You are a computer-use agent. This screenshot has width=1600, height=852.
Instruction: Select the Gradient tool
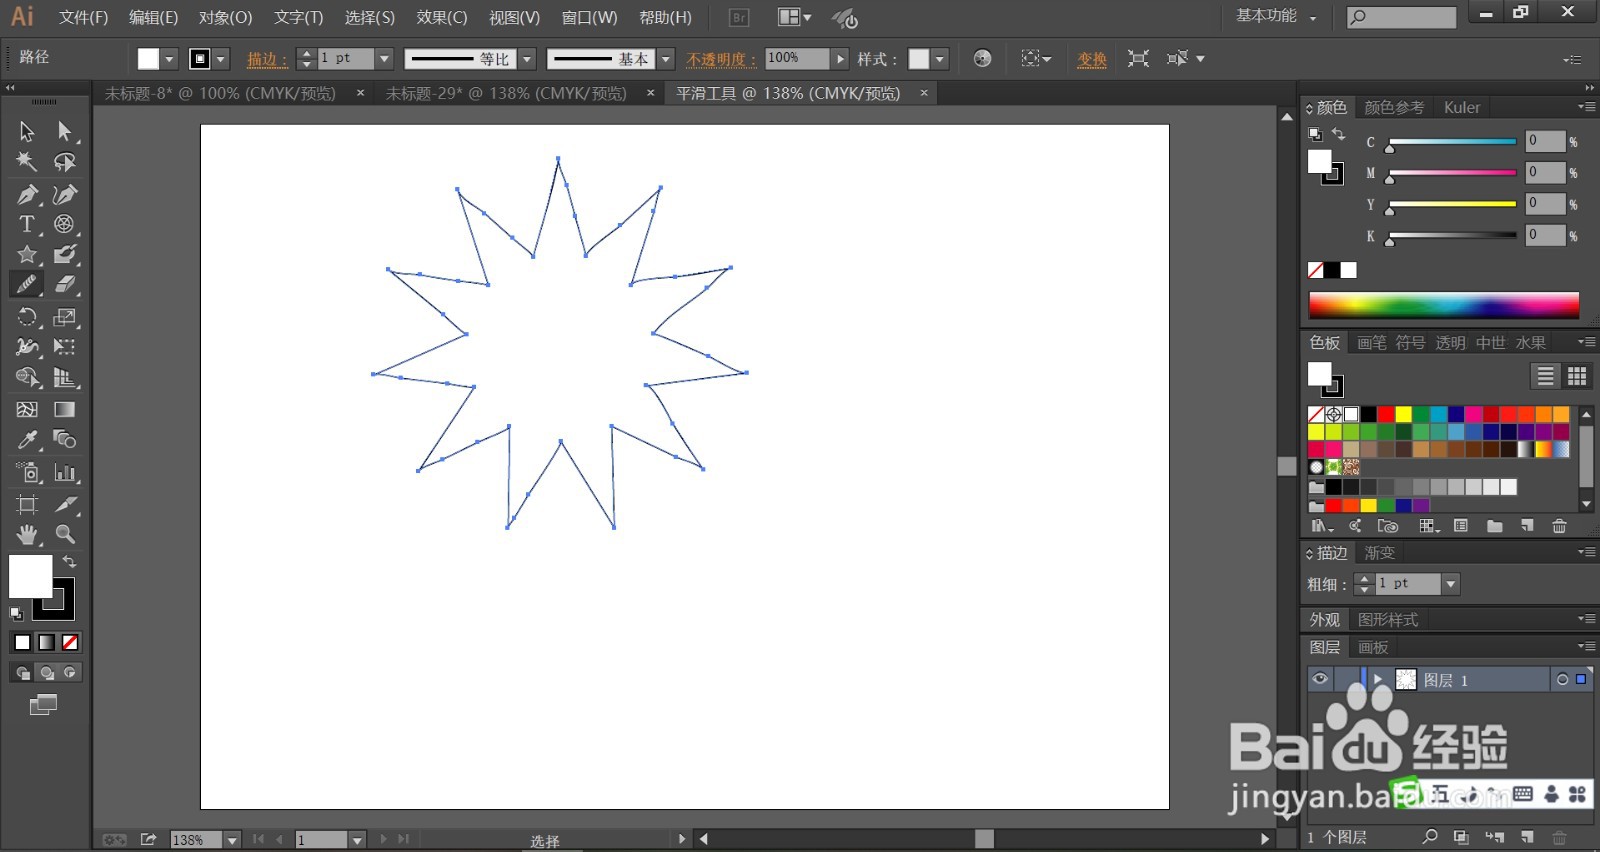[x=64, y=409]
